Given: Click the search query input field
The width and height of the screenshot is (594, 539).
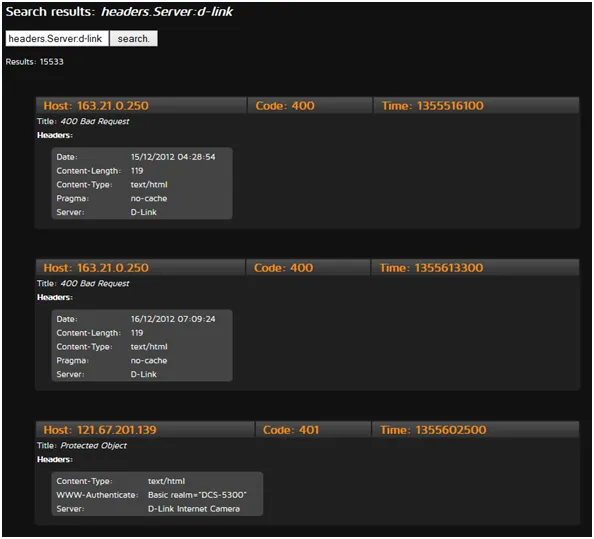Looking at the screenshot, I should [57, 39].
